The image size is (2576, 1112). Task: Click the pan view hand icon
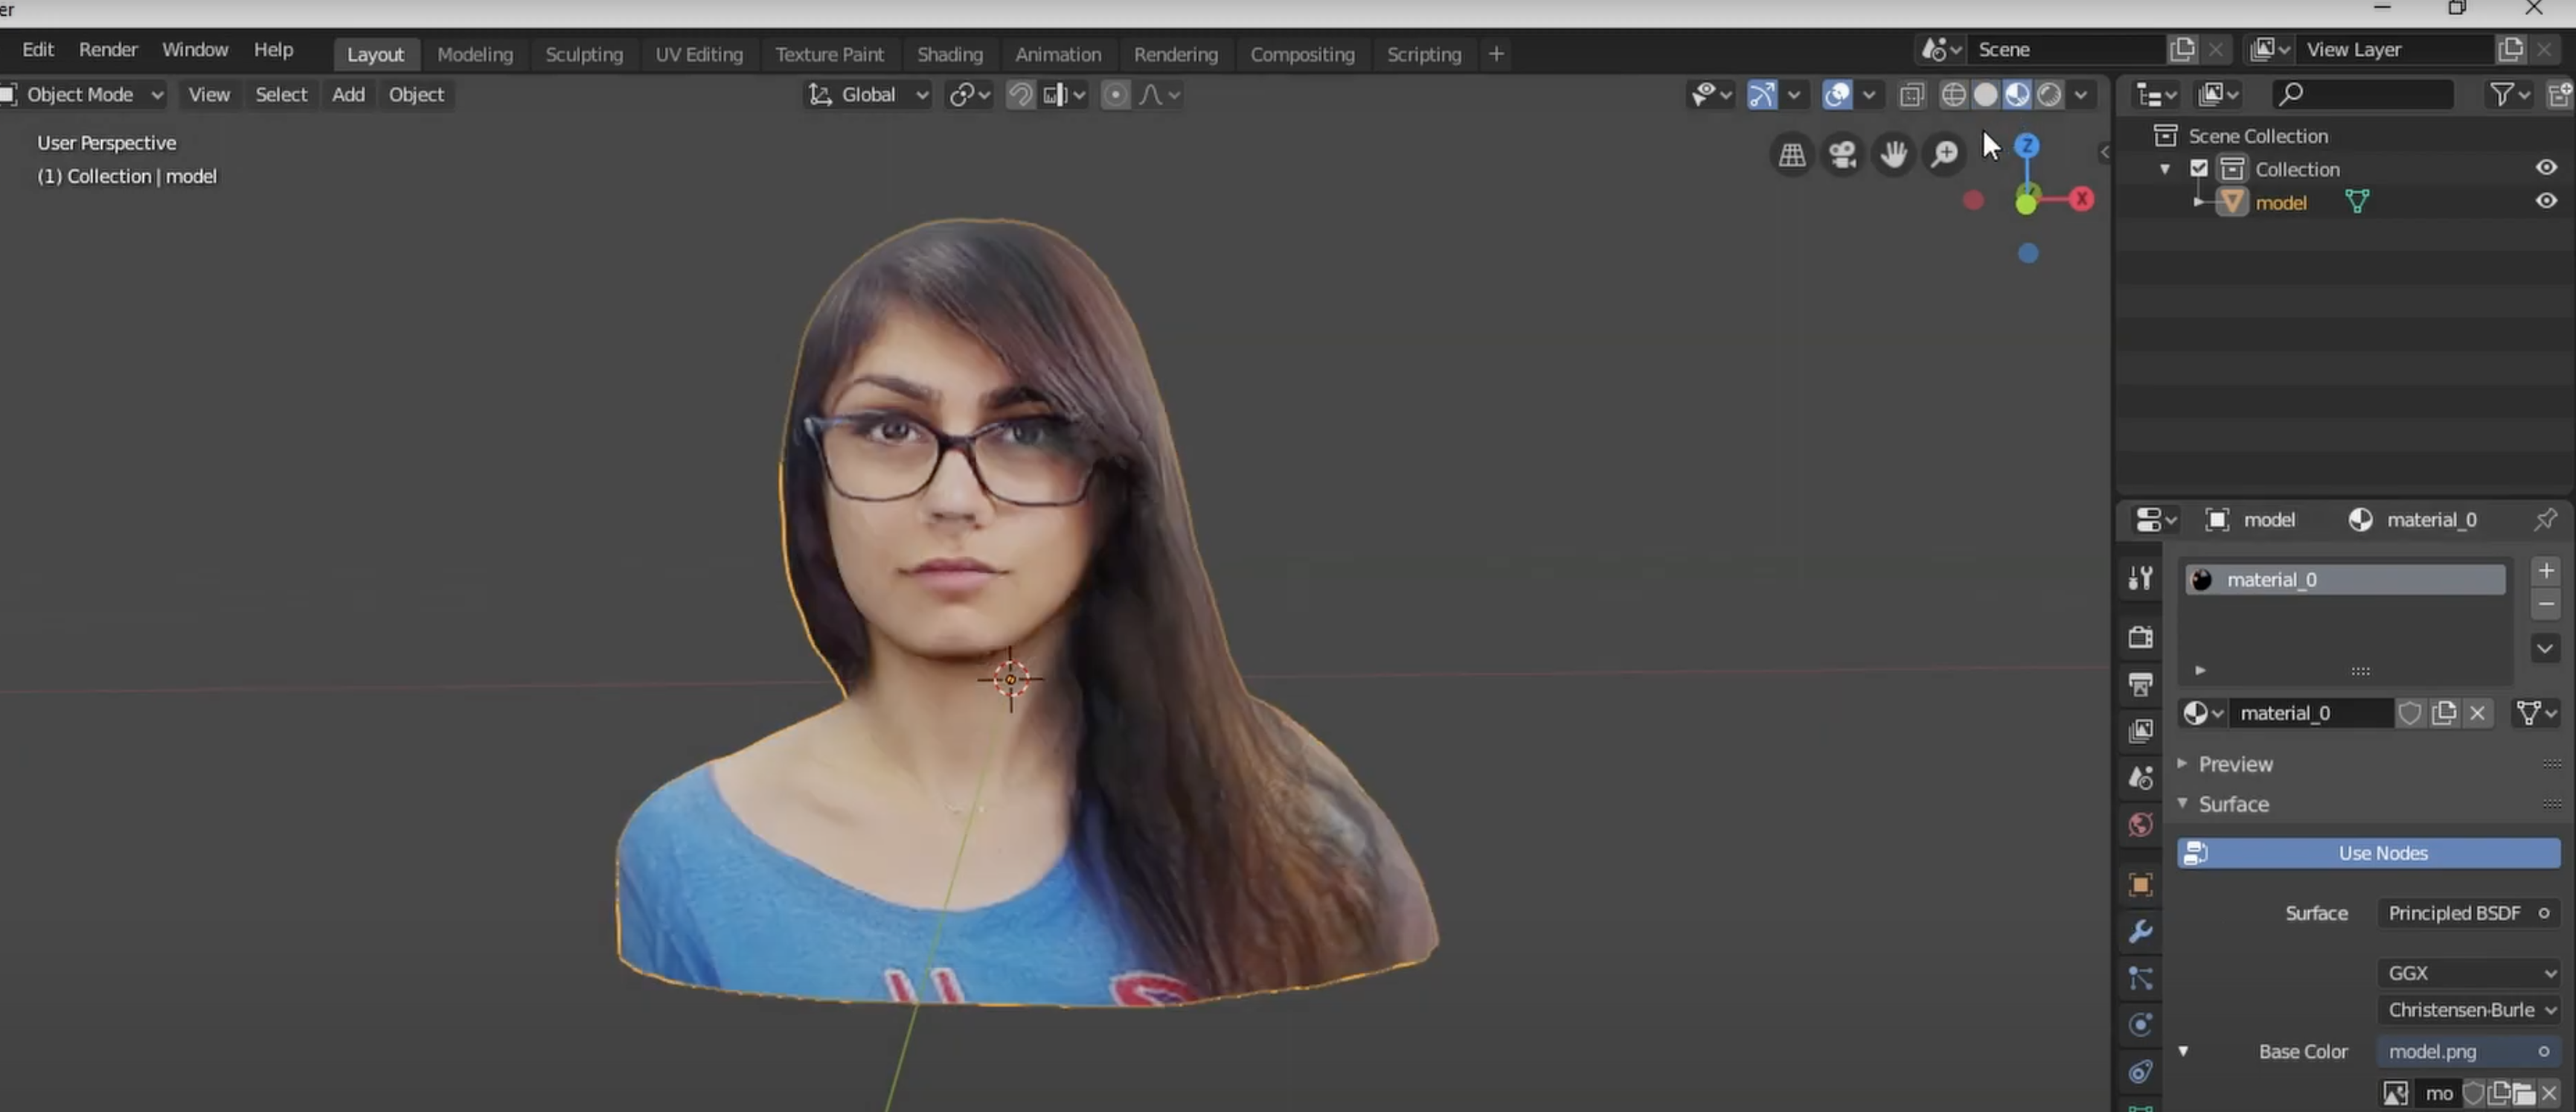pyautogui.click(x=1893, y=154)
